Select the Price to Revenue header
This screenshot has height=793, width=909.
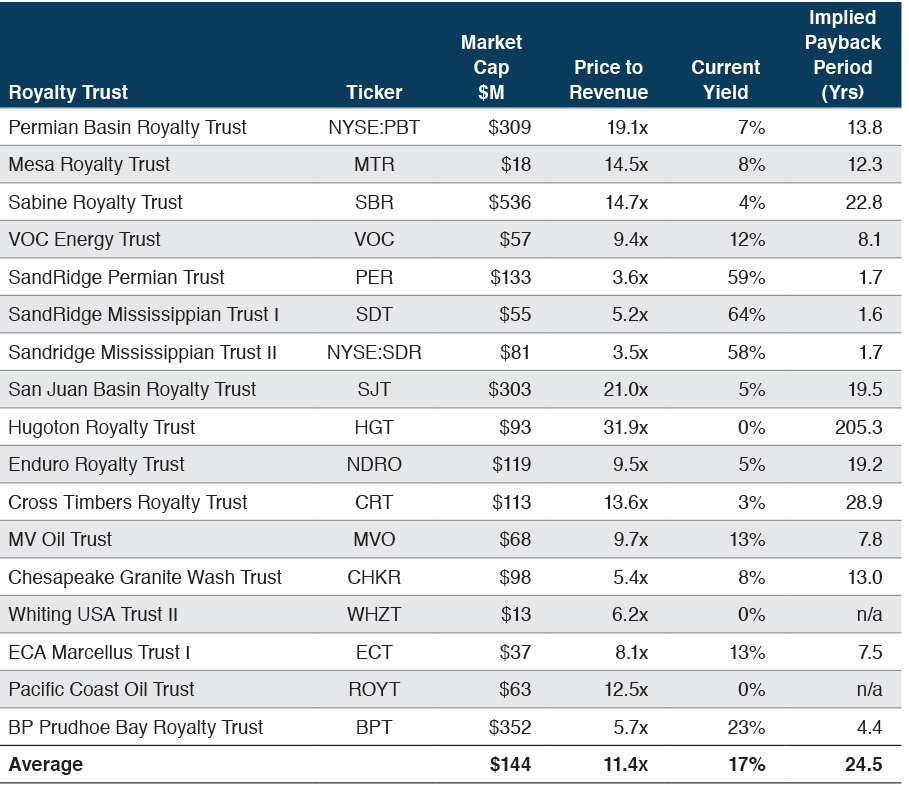(609, 80)
